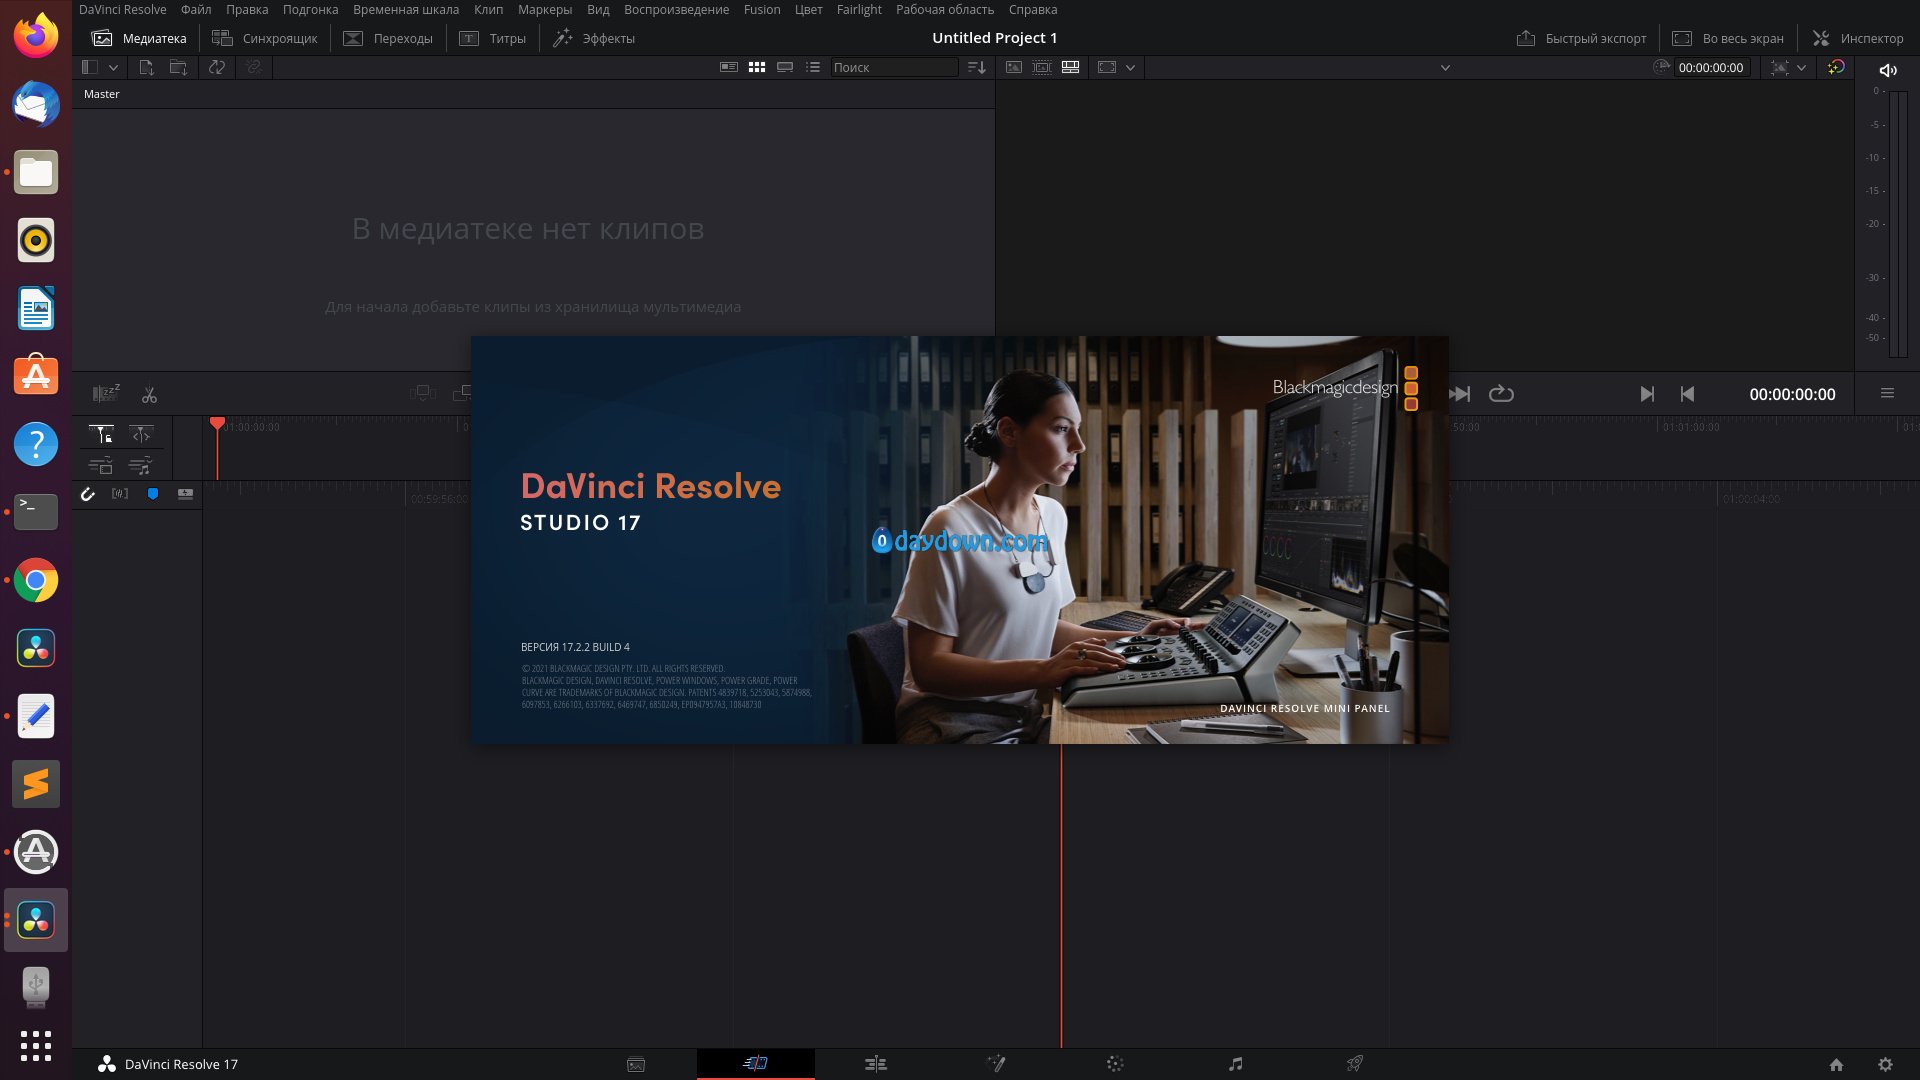This screenshot has height=1080, width=1920.
Task: Switch to the Cut page icon
Action: tap(755, 1063)
